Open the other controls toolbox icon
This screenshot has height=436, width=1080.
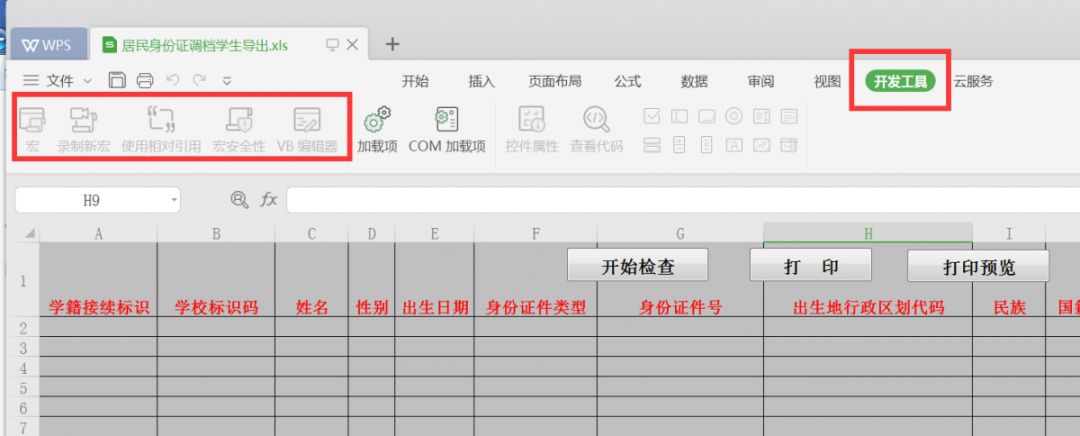789,145
